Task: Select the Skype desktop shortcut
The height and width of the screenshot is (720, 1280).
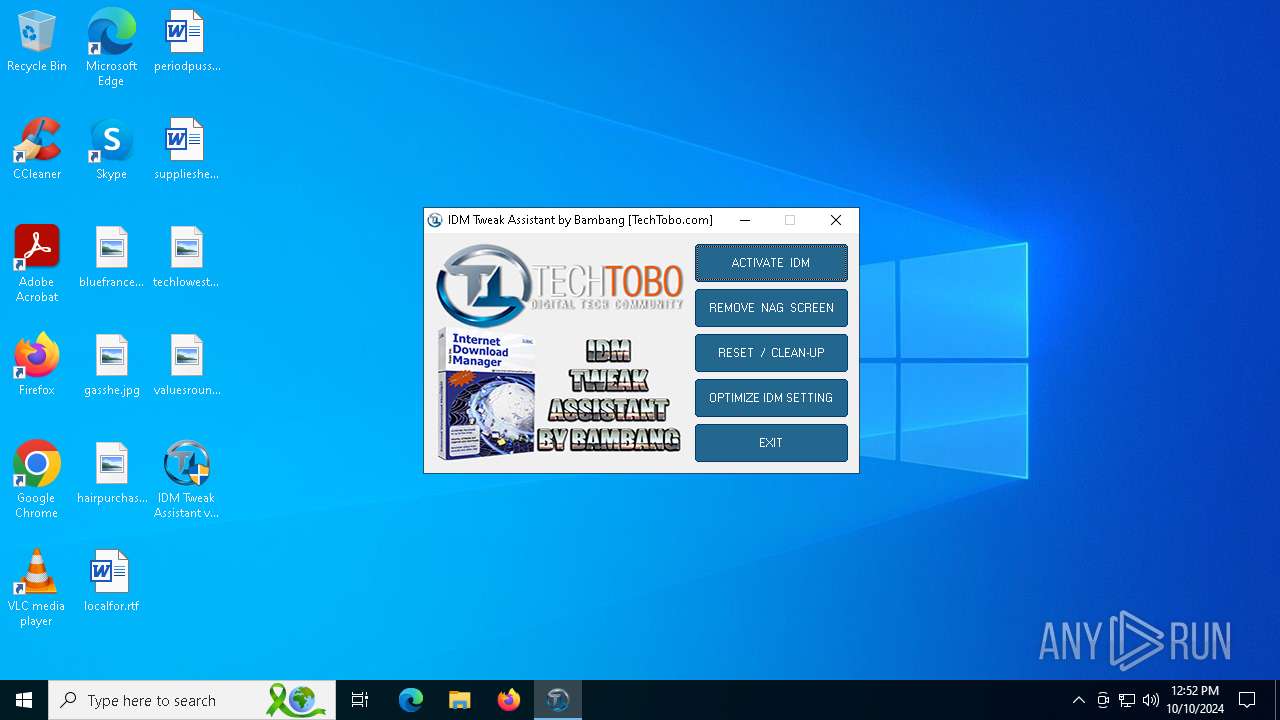Action: pyautogui.click(x=111, y=150)
